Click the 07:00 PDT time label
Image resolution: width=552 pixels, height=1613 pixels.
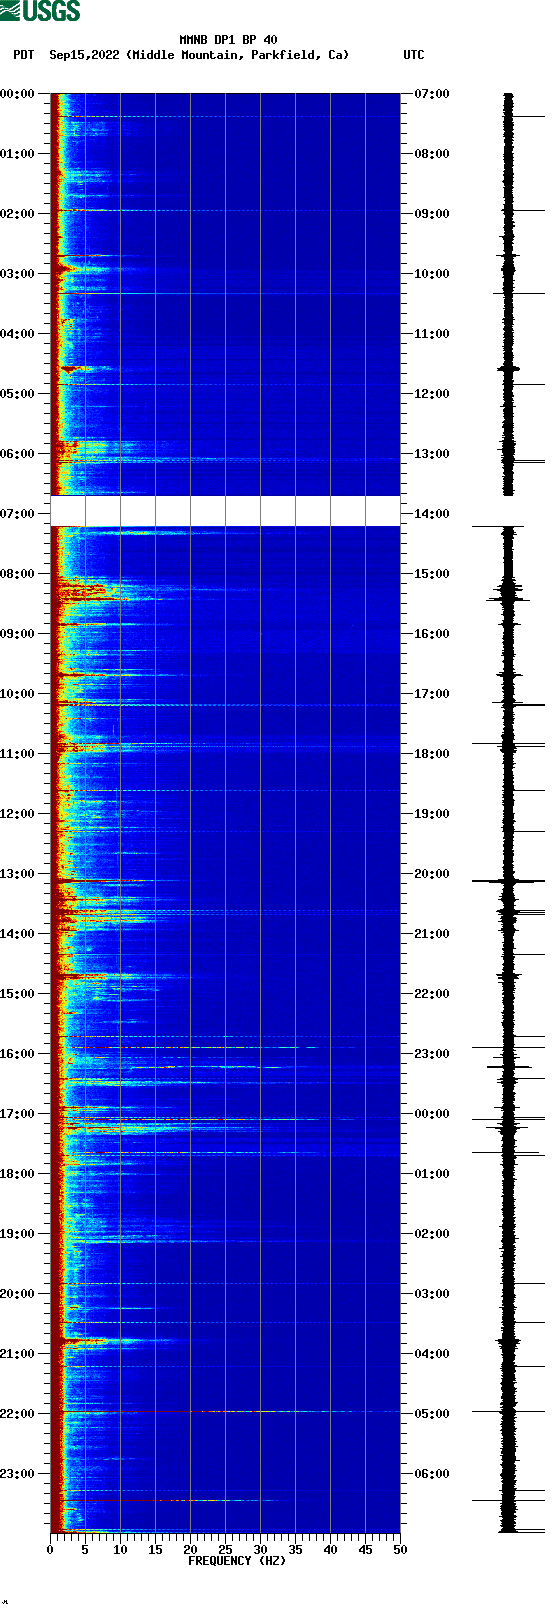tap(18, 514)
